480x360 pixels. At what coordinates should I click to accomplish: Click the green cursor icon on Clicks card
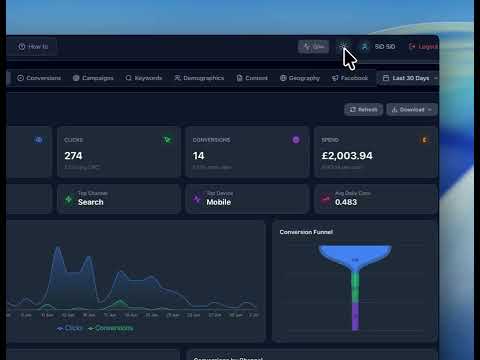[167, 140]
